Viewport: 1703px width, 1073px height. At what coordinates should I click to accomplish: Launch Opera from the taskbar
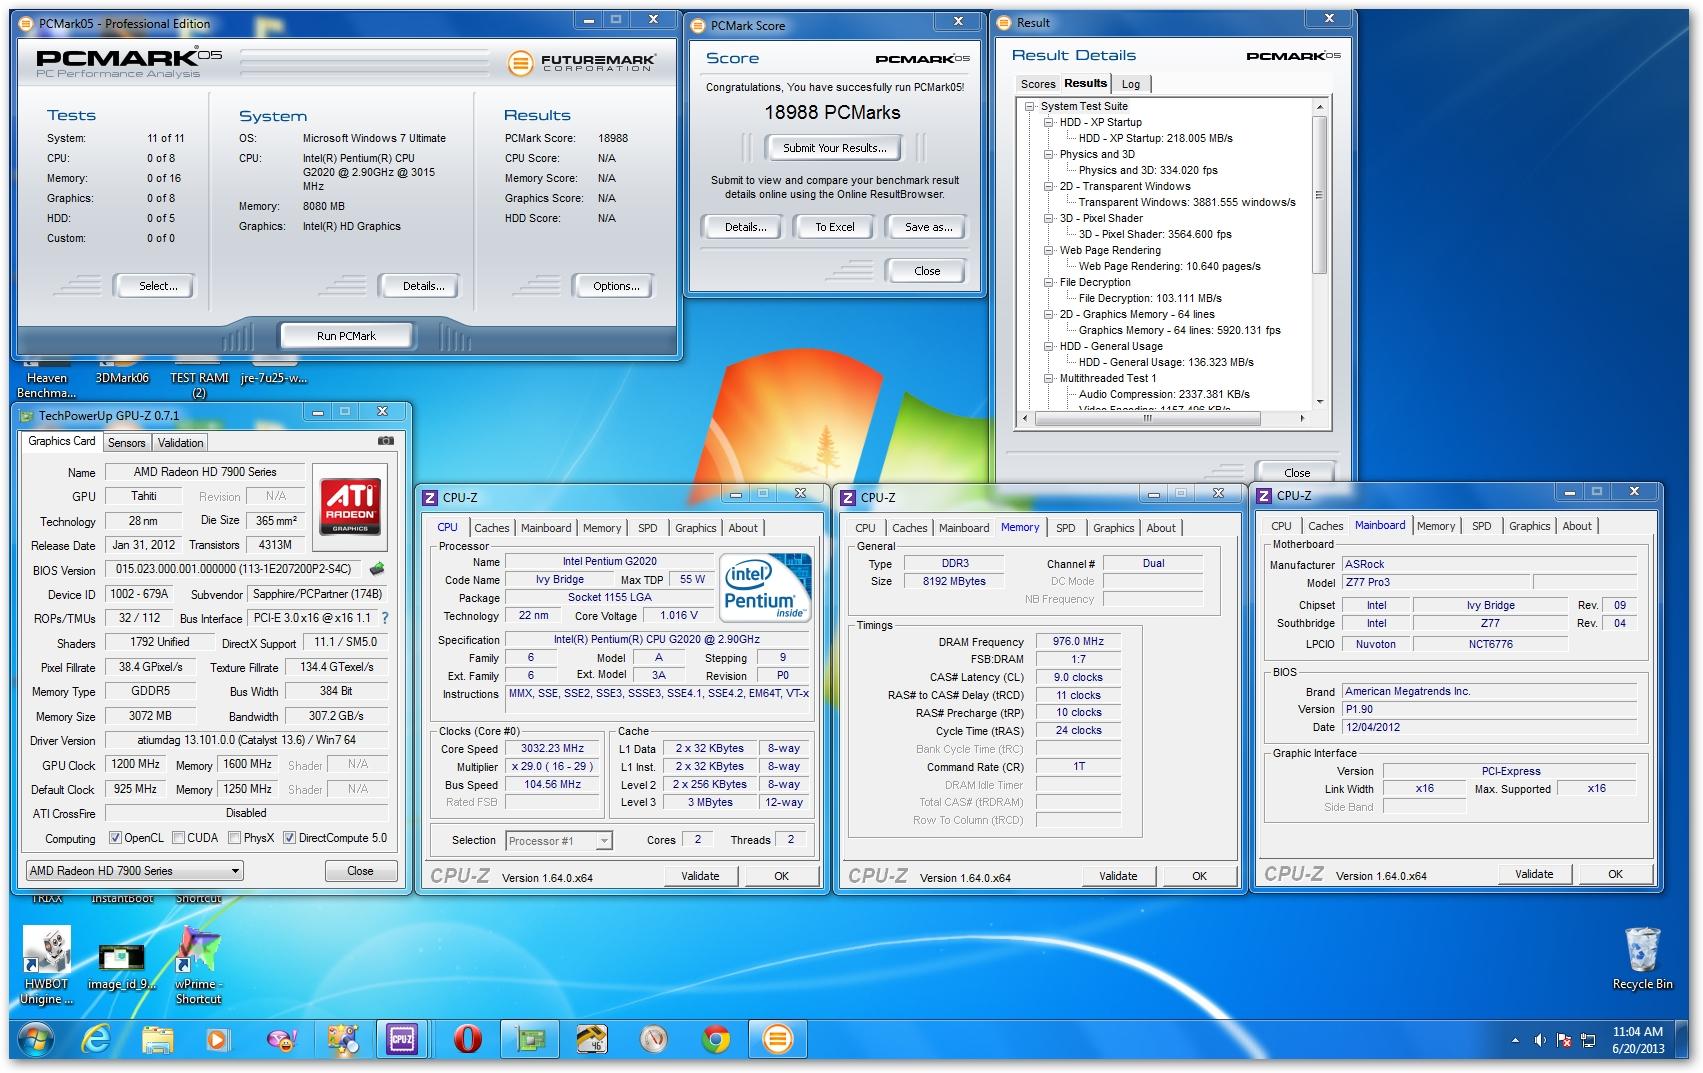466,1040
